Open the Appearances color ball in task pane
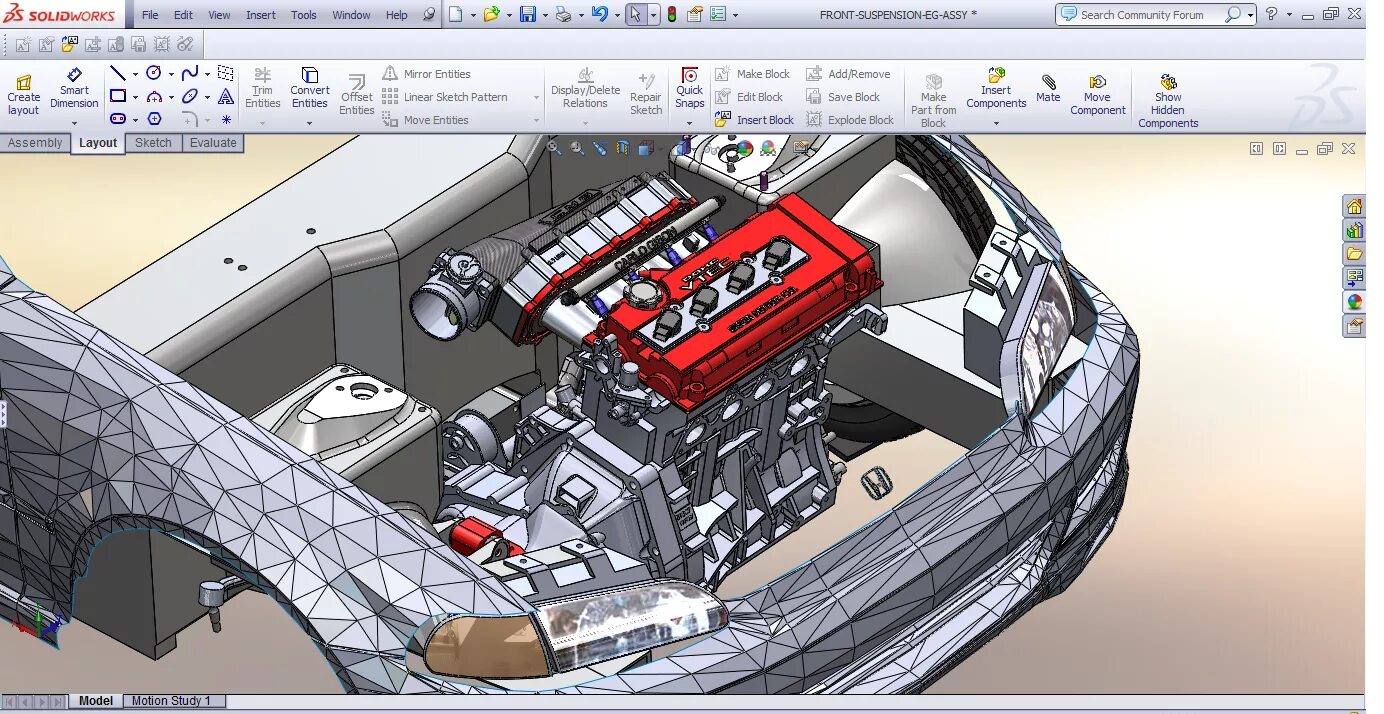1384x714 pixels. pyautogui.click(x=1354, y=302)
